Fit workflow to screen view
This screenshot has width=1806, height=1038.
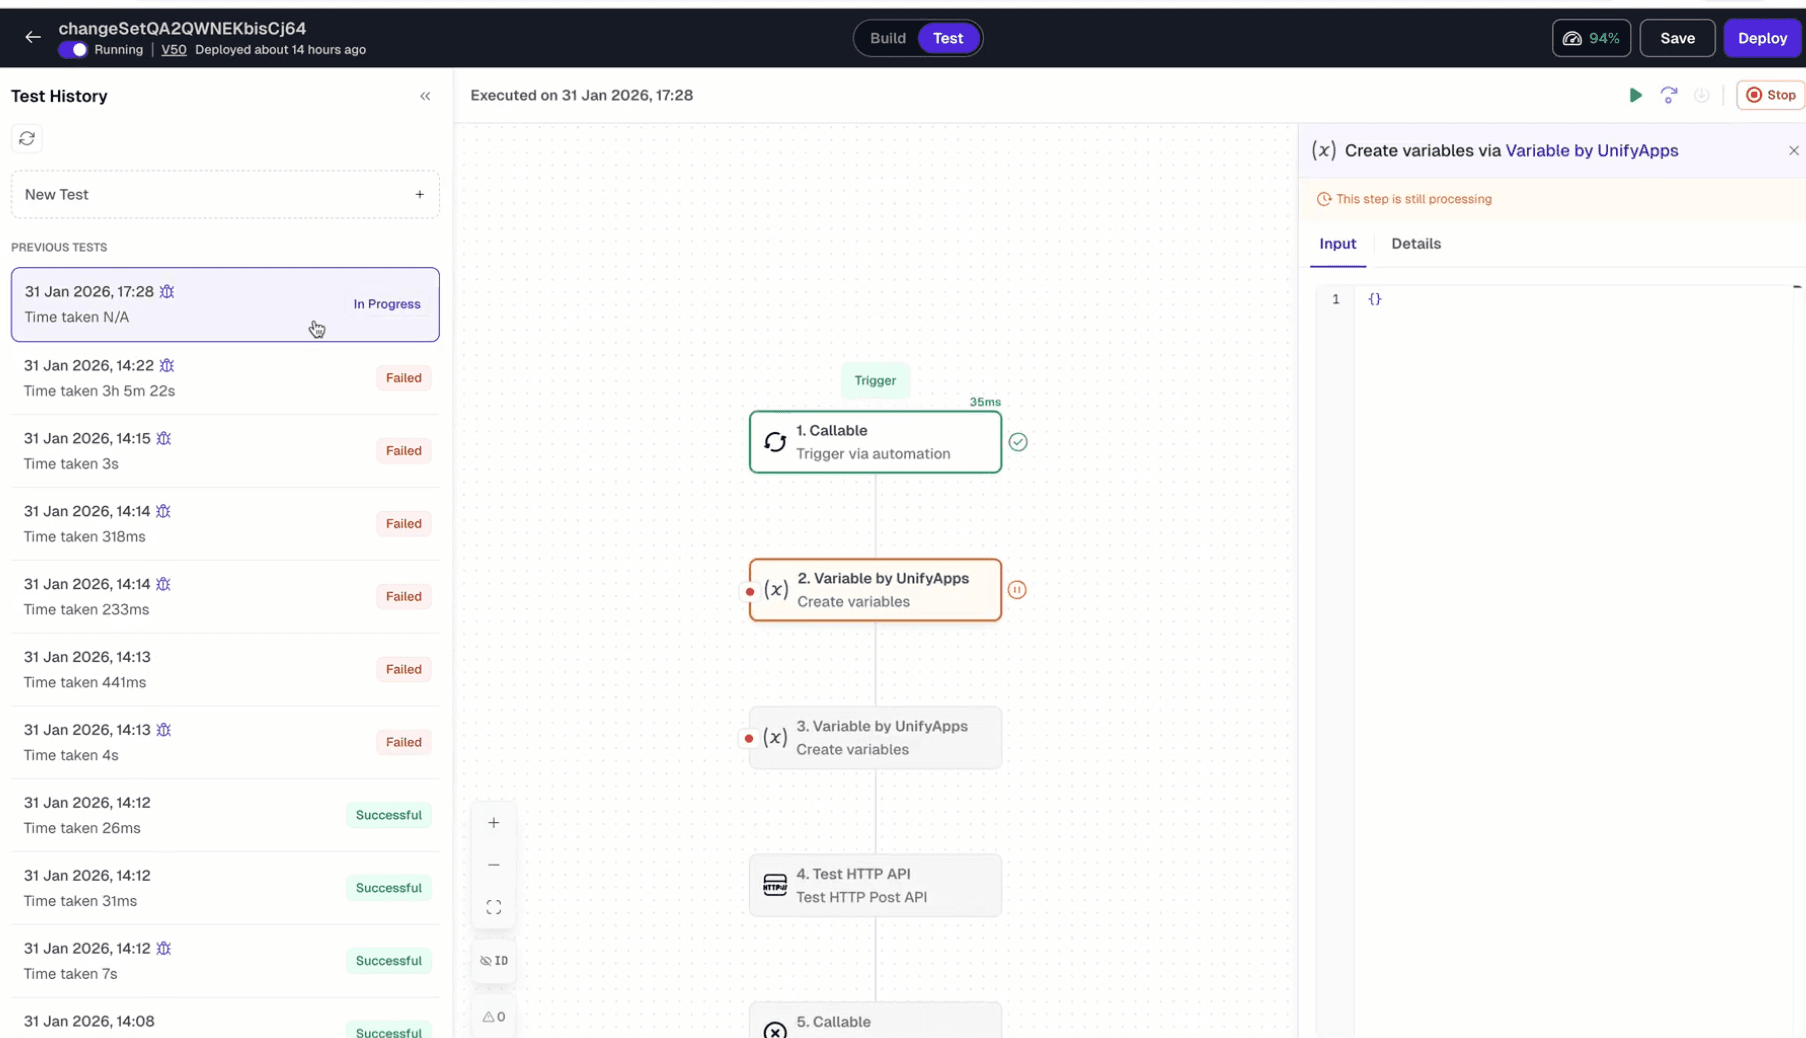(494, 907)
